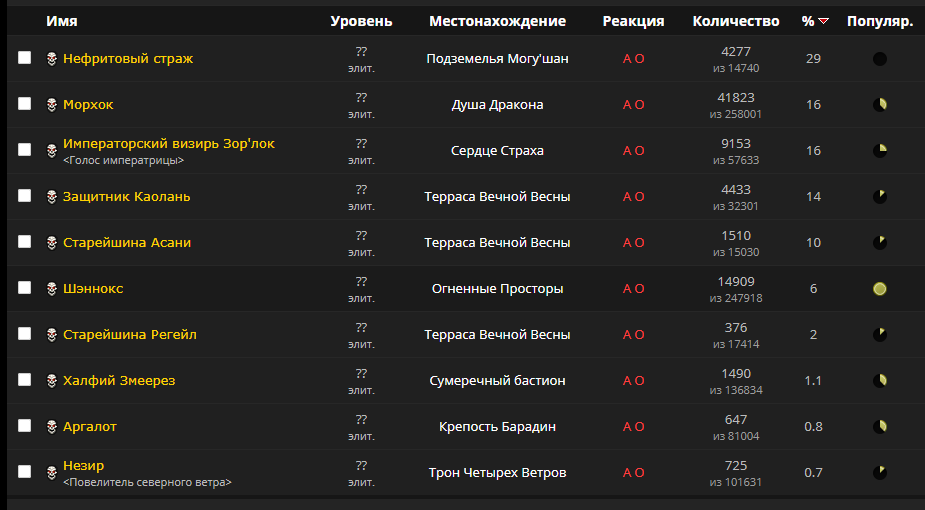Click the popularity pie icon for Нефритовый страж
Screen dimensions: 925x510
(880, 59)
